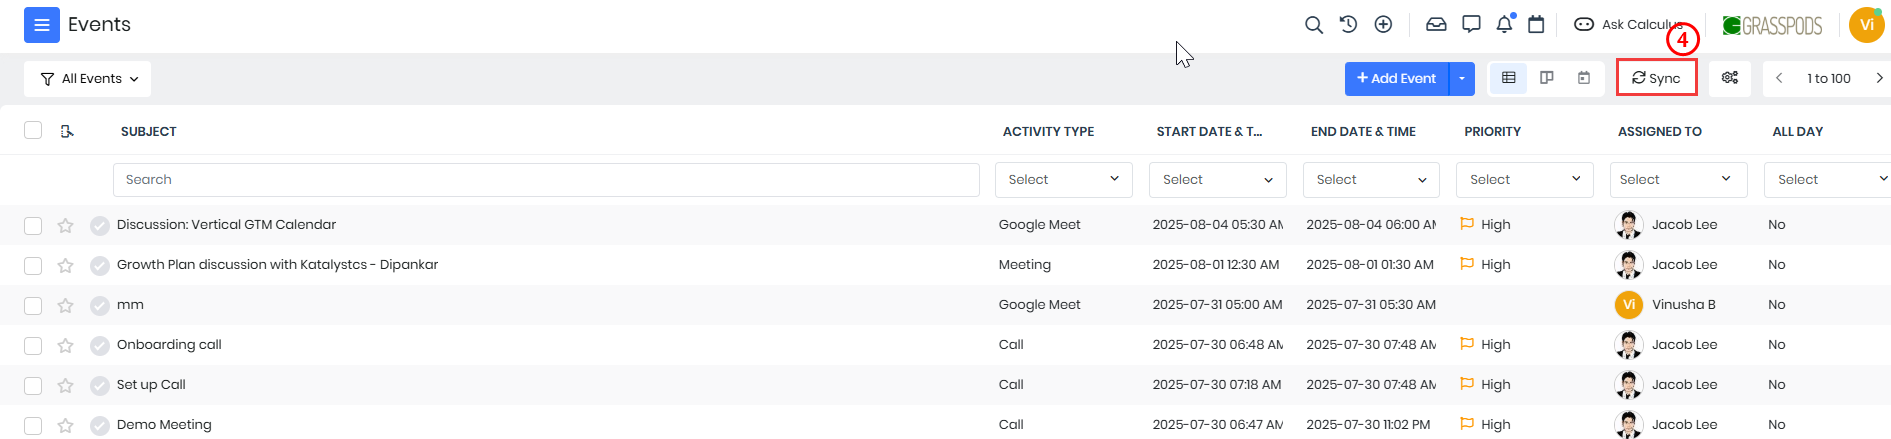Screen dimensions: 1891x439
Task: Switch to calendar view icon
Action: click(x=1584, y=78)
